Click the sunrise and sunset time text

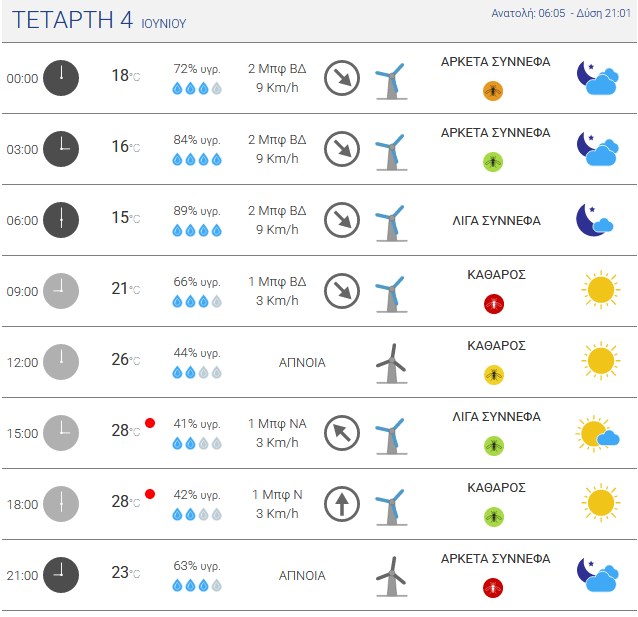tap(561, 13)
